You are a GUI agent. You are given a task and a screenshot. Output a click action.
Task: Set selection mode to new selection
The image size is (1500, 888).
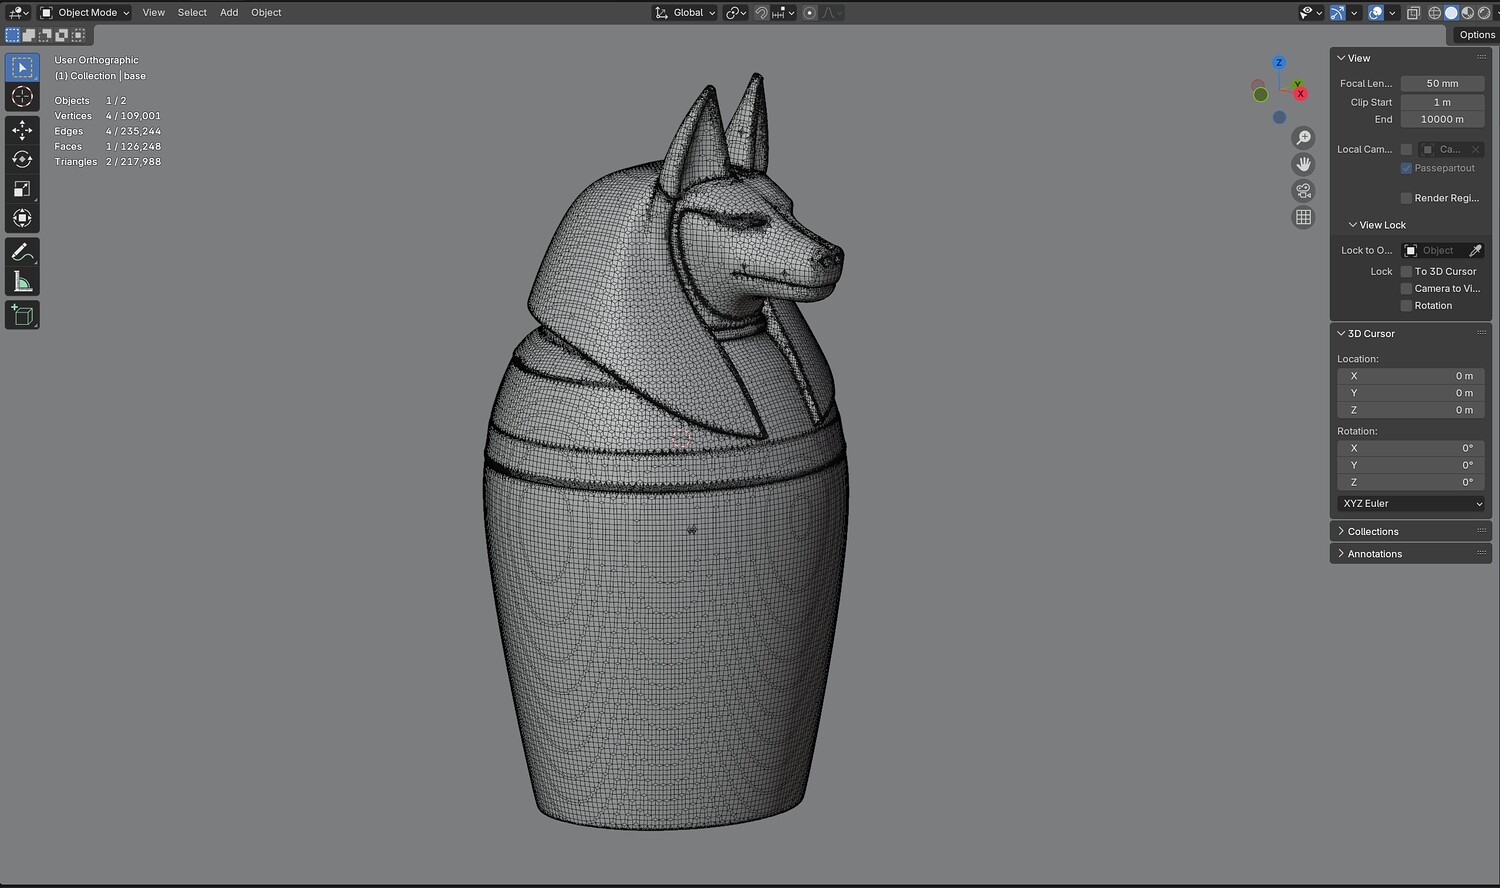(13, 35)
